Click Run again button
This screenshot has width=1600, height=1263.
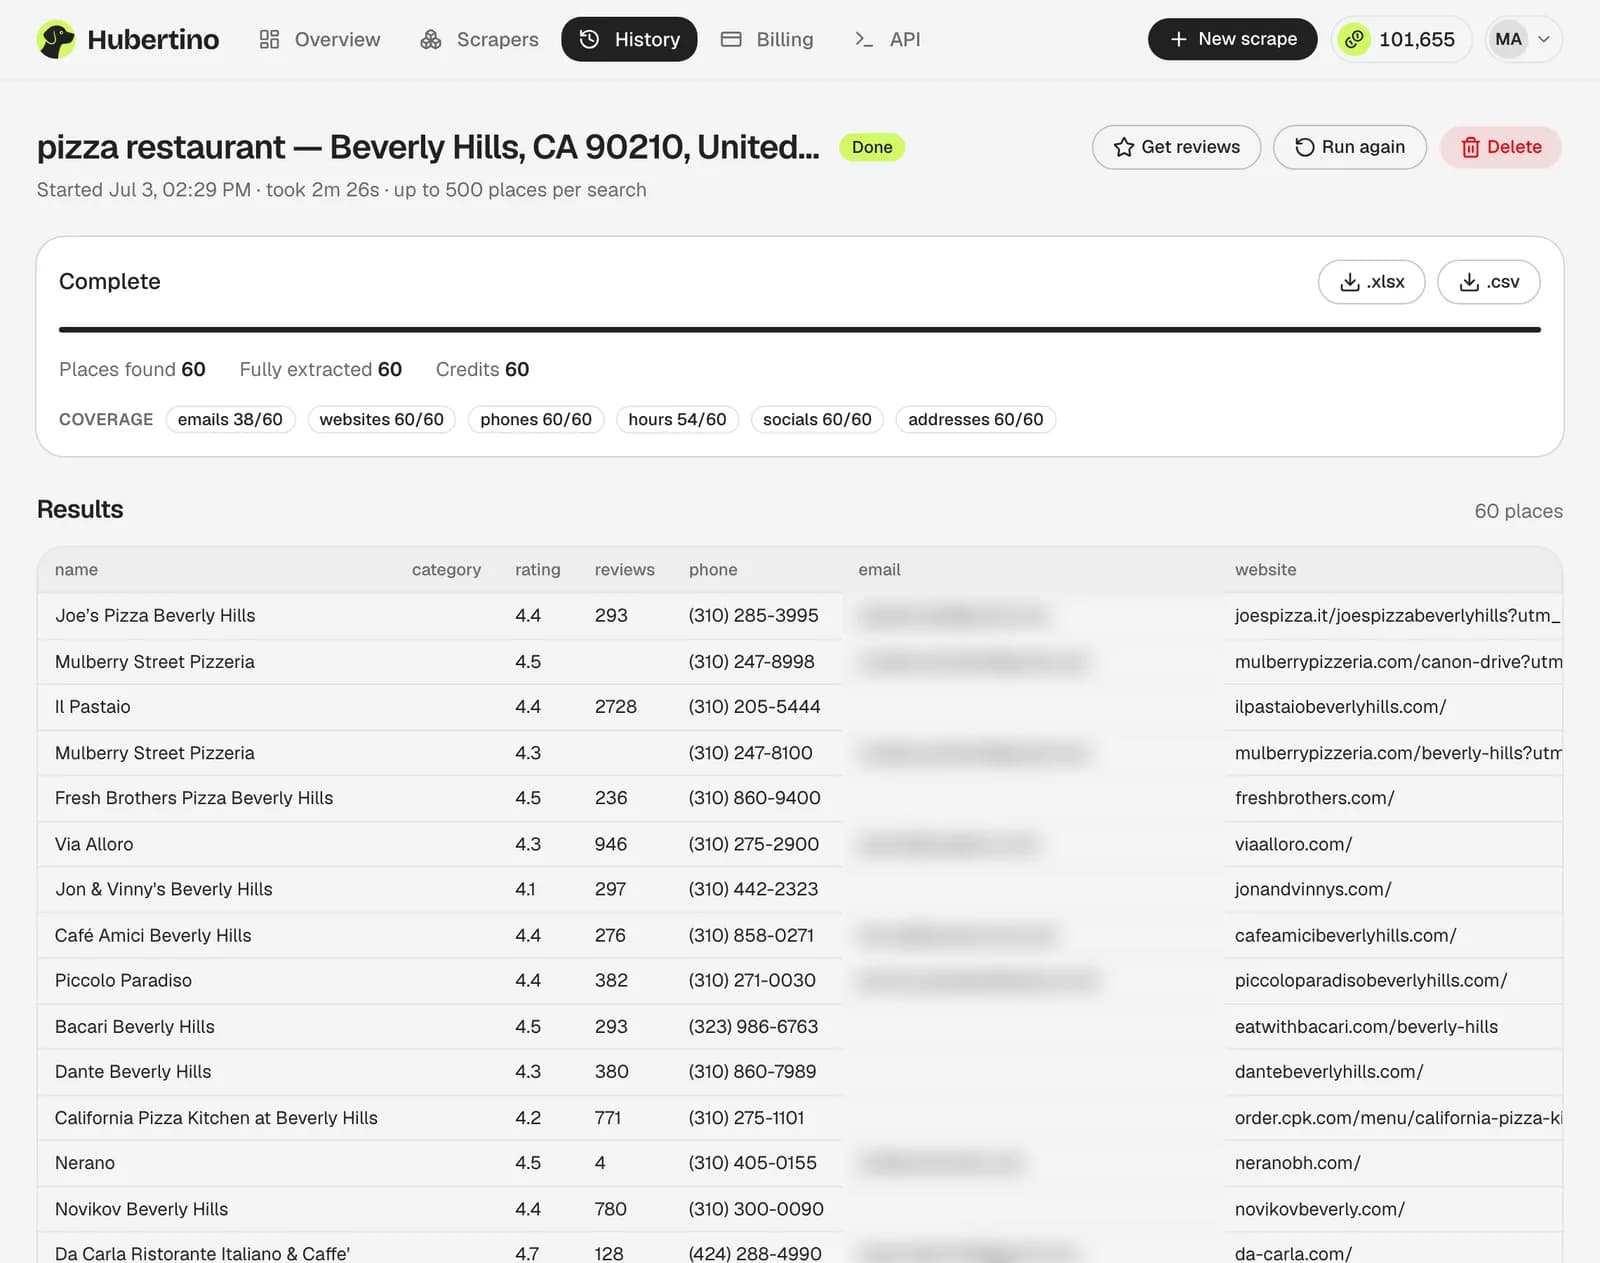click(1350, 147)
